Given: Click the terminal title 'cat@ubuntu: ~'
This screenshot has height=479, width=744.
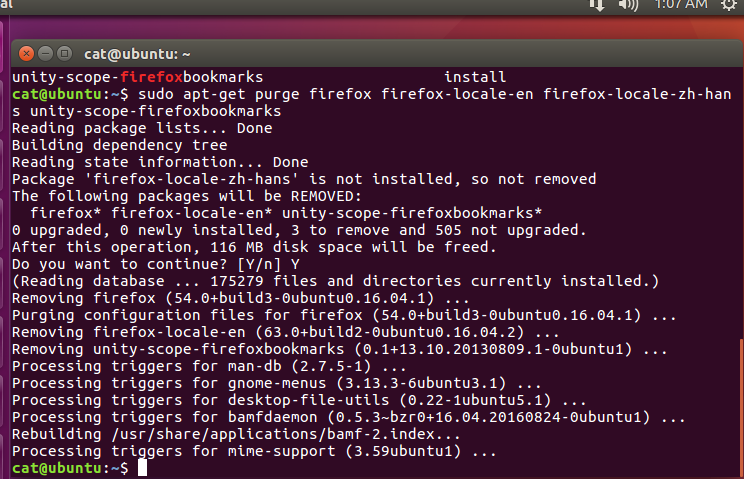Looking at the screenshot, I should pyautogui.click(x=137, y=54).
